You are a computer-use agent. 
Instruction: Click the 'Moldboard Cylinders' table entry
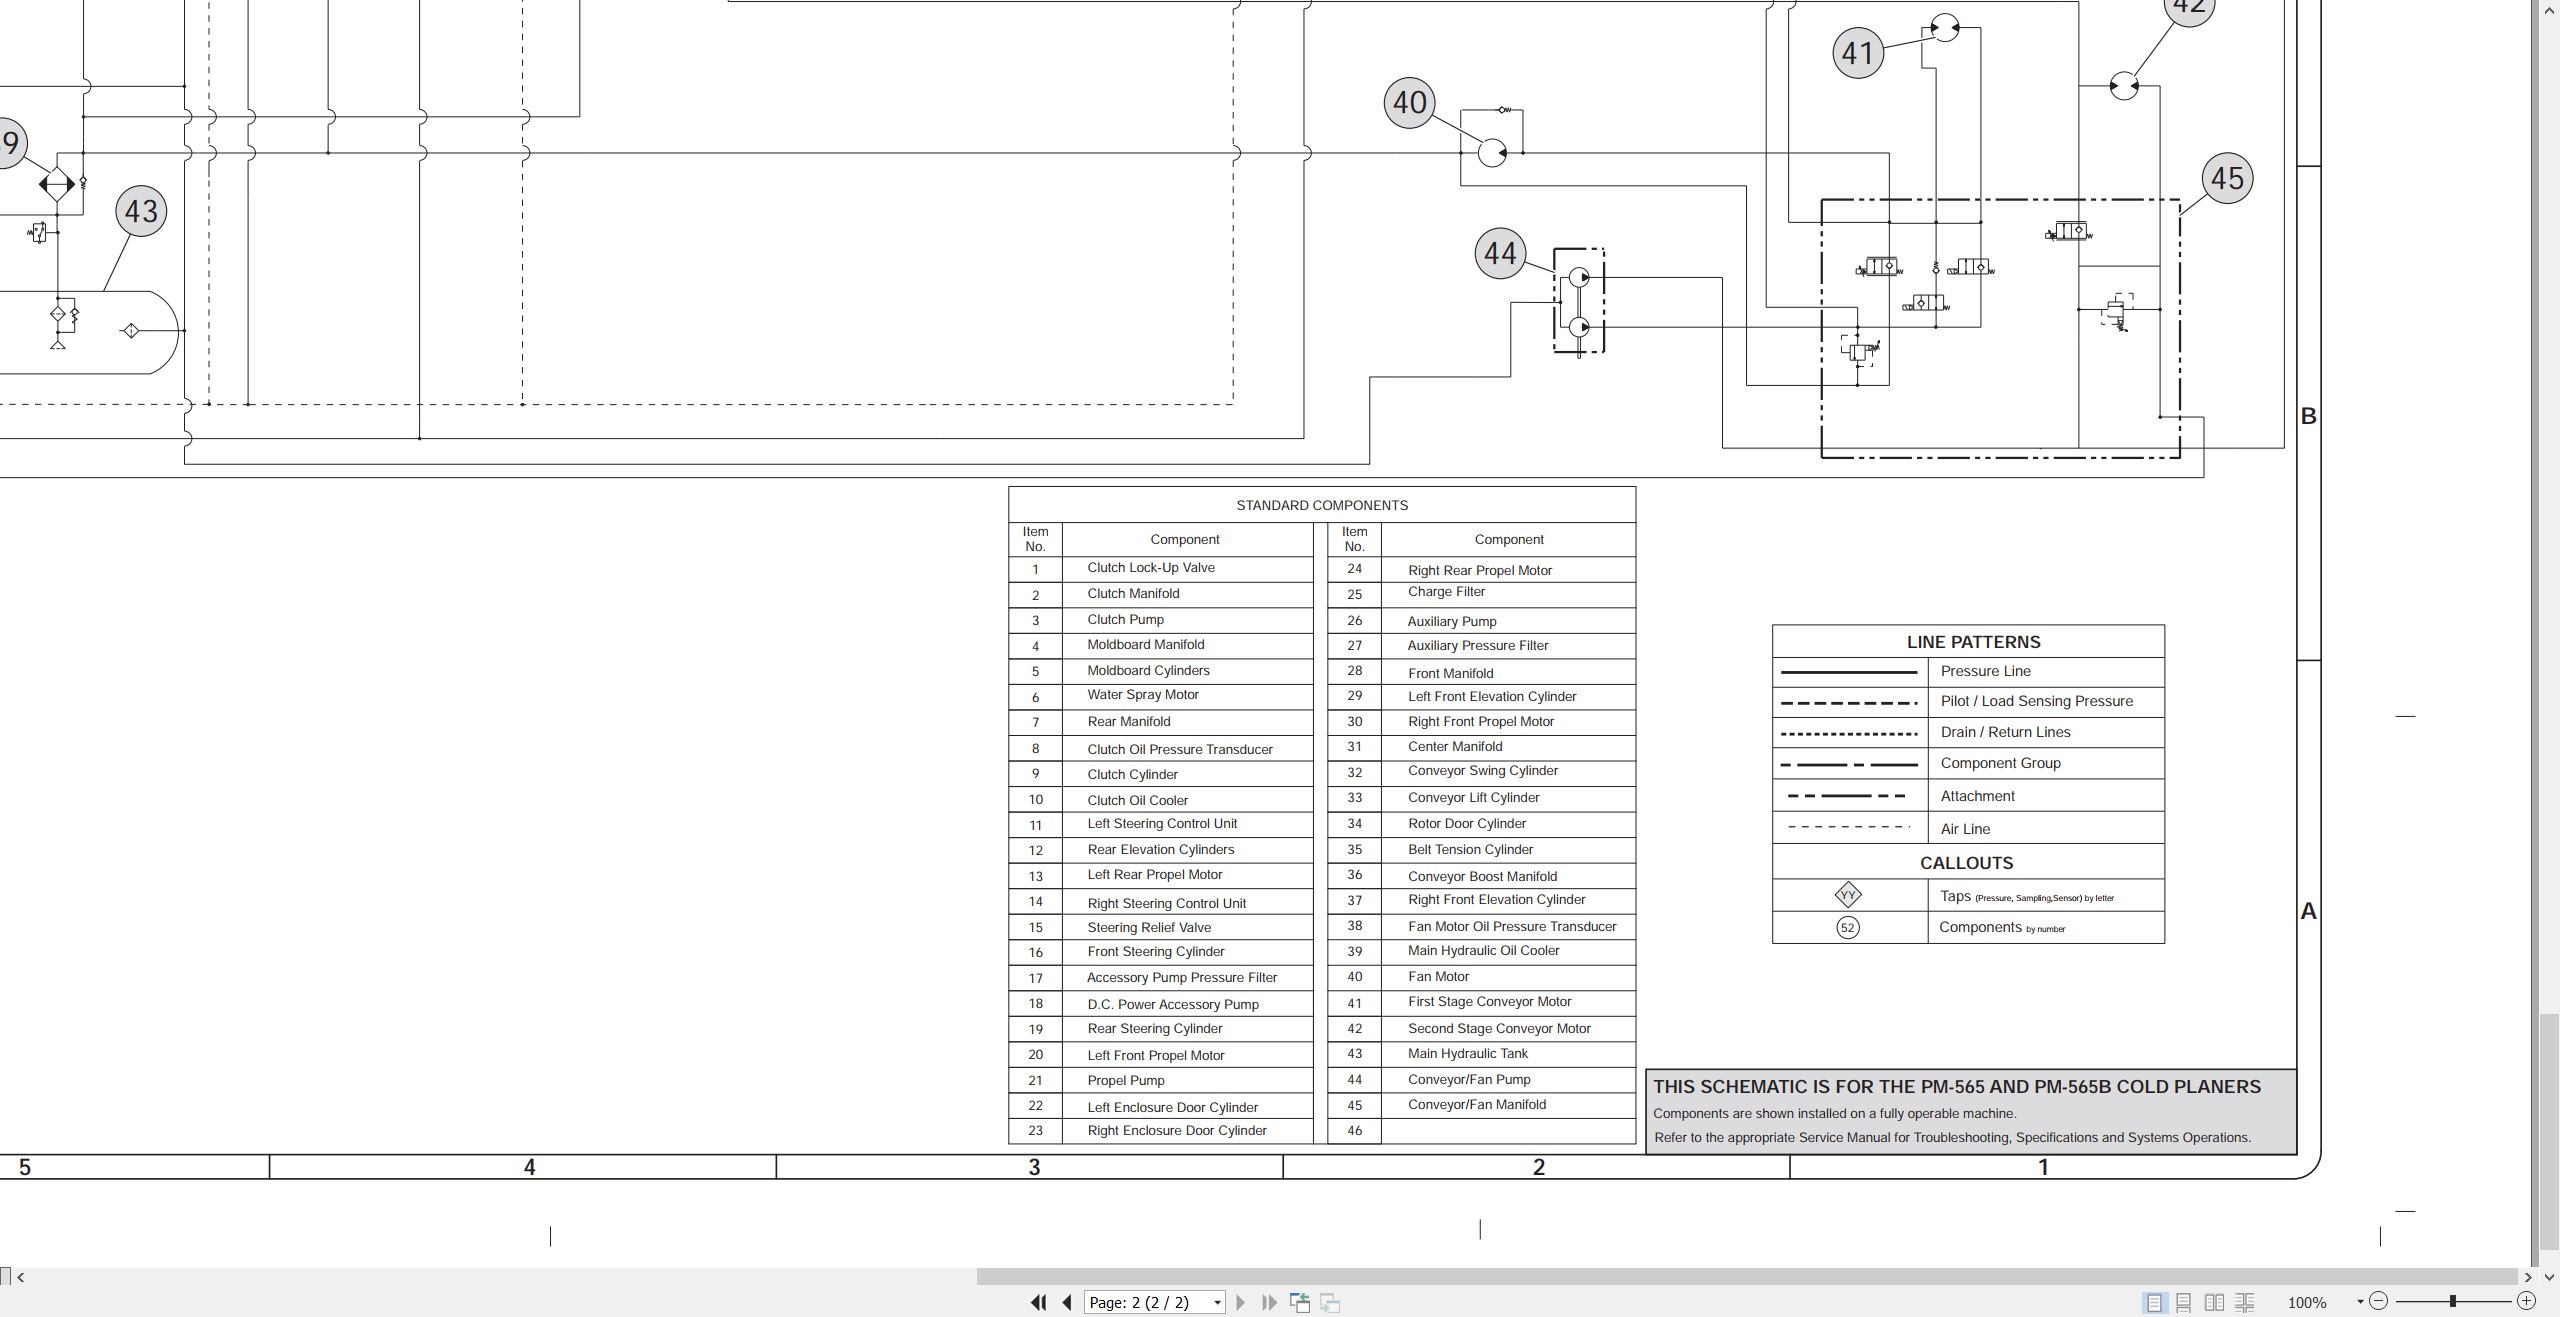(1148, 670)
